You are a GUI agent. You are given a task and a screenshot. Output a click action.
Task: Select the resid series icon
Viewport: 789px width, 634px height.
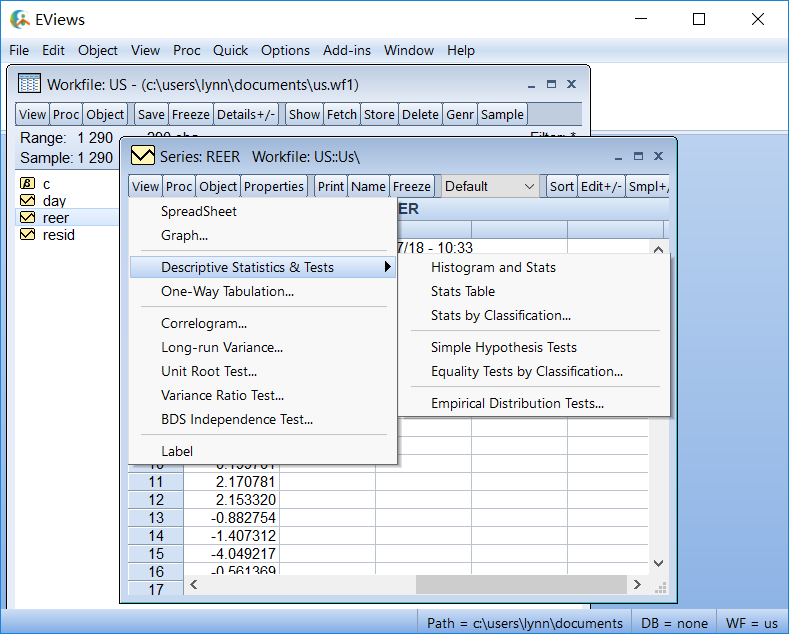(x=27, y=234)
